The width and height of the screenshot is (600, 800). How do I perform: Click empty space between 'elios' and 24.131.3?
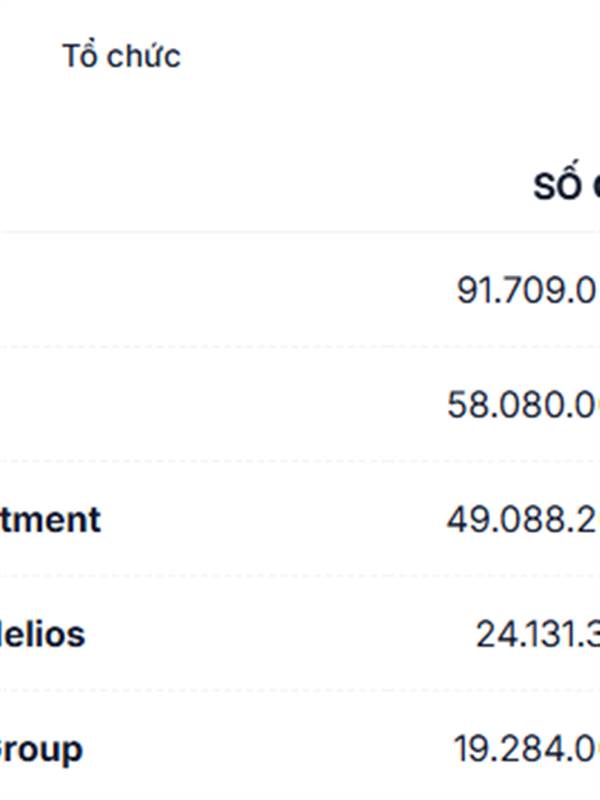coord(281,634)
